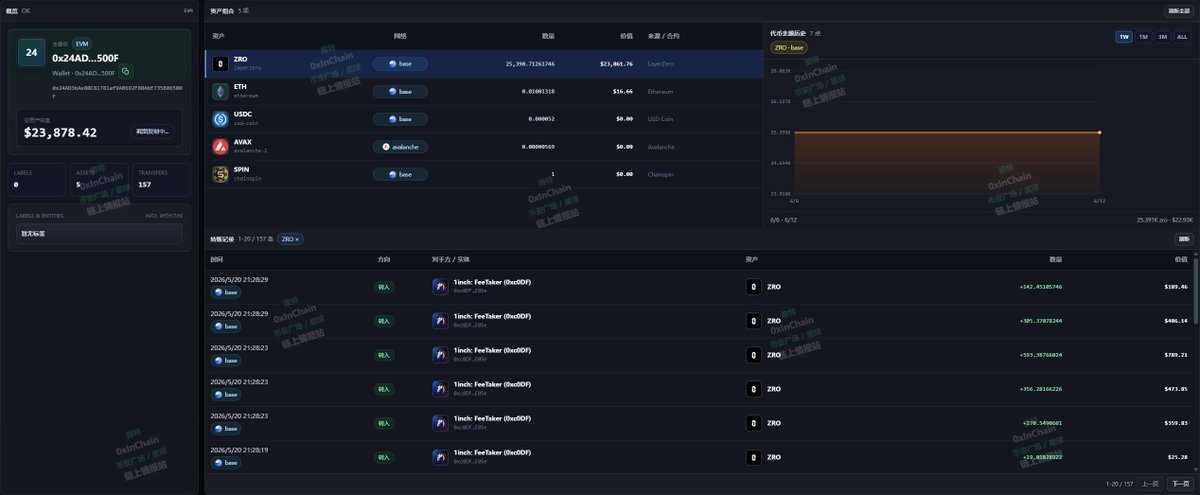Click the transfer amount +593.38766024
Image resolution: width=1200 pixels, height=495 pixels.
tap(1041, 355)
